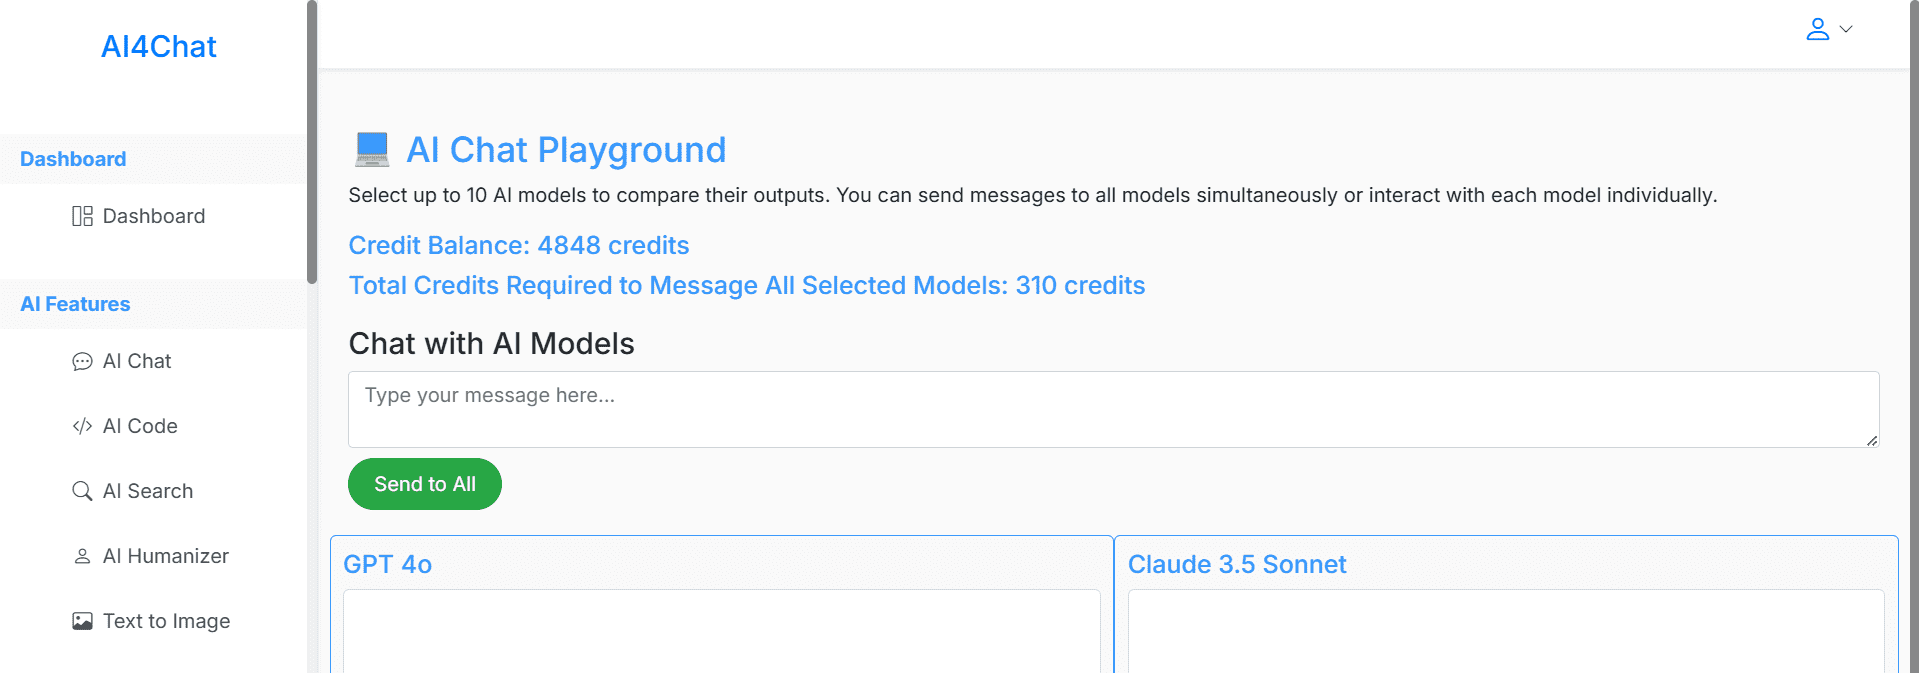Click the Dashboard grid icon
The height and width of the screenshot is (673, 1919).
pyautogui.click(x=82, y=216)
